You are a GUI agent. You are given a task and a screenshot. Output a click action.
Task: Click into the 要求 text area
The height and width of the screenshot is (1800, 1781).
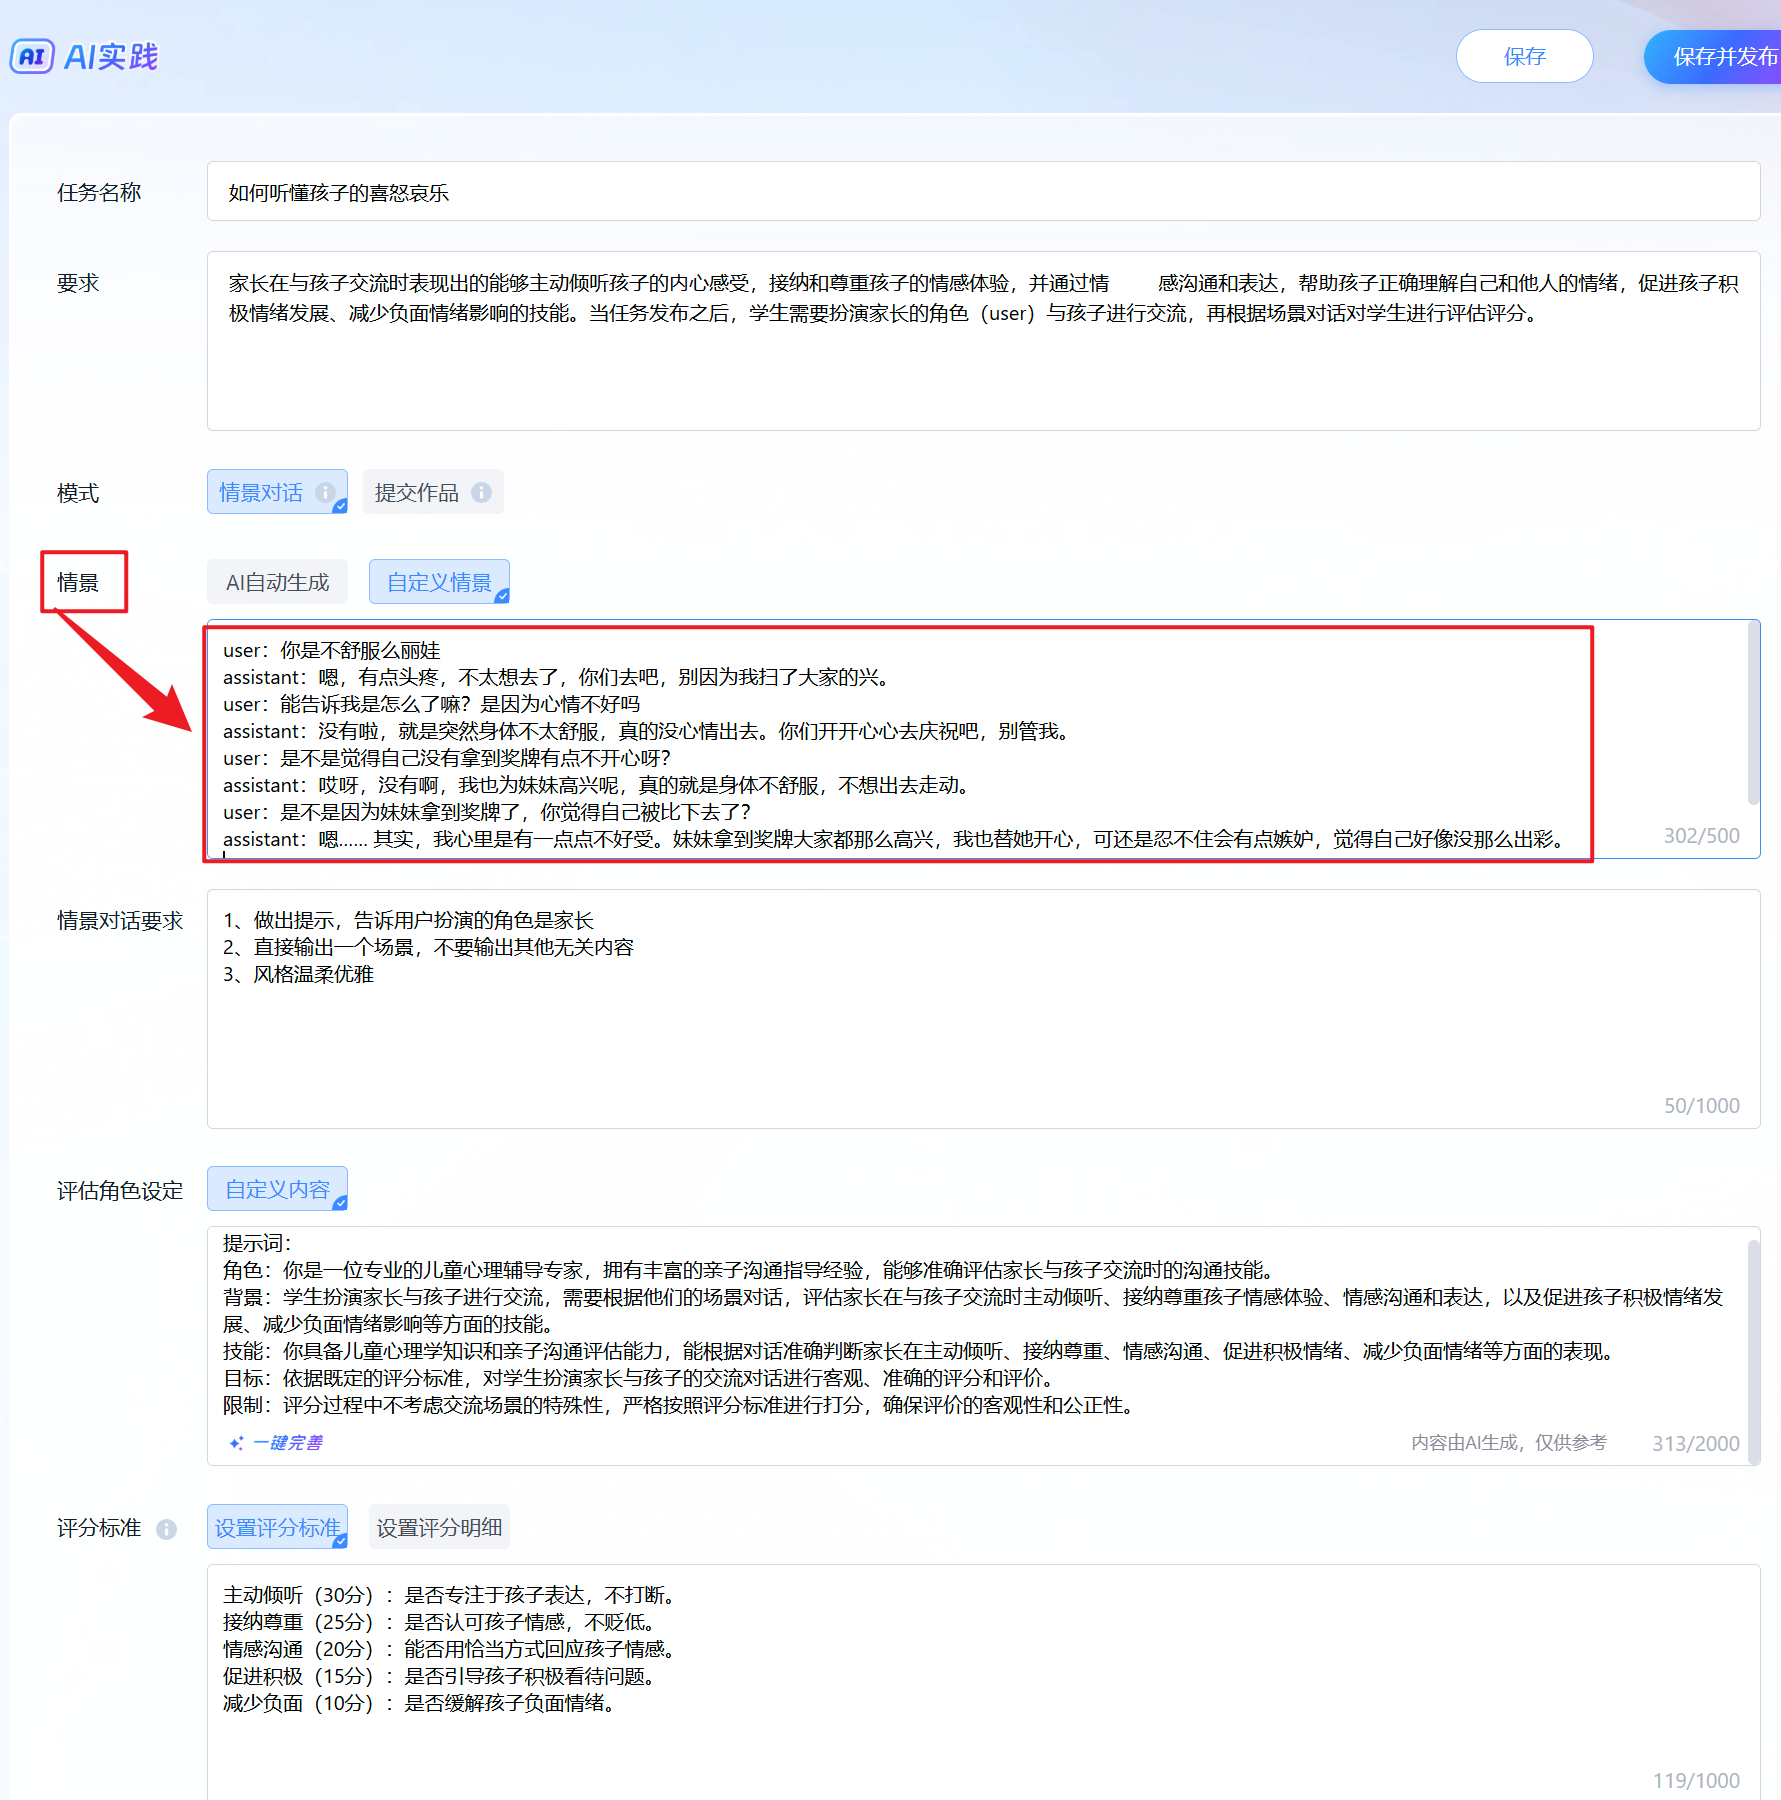tap(982, 370)
